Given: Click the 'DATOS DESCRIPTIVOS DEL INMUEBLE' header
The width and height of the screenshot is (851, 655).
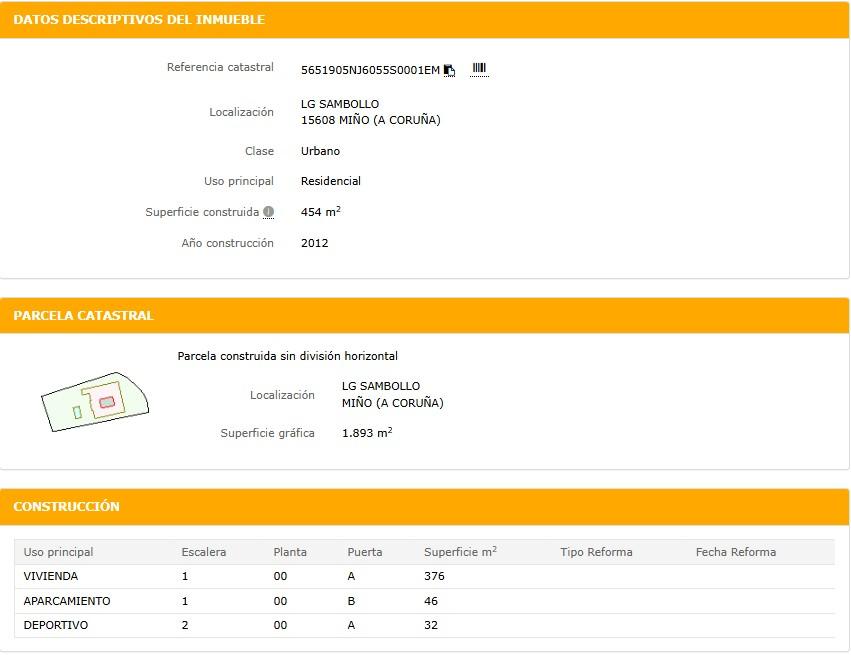Looking at the screenshot, I should [x=139, y=20].
